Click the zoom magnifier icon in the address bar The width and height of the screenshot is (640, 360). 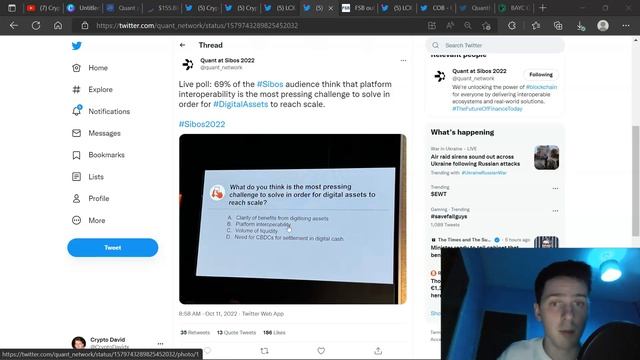tap(468, 26)
